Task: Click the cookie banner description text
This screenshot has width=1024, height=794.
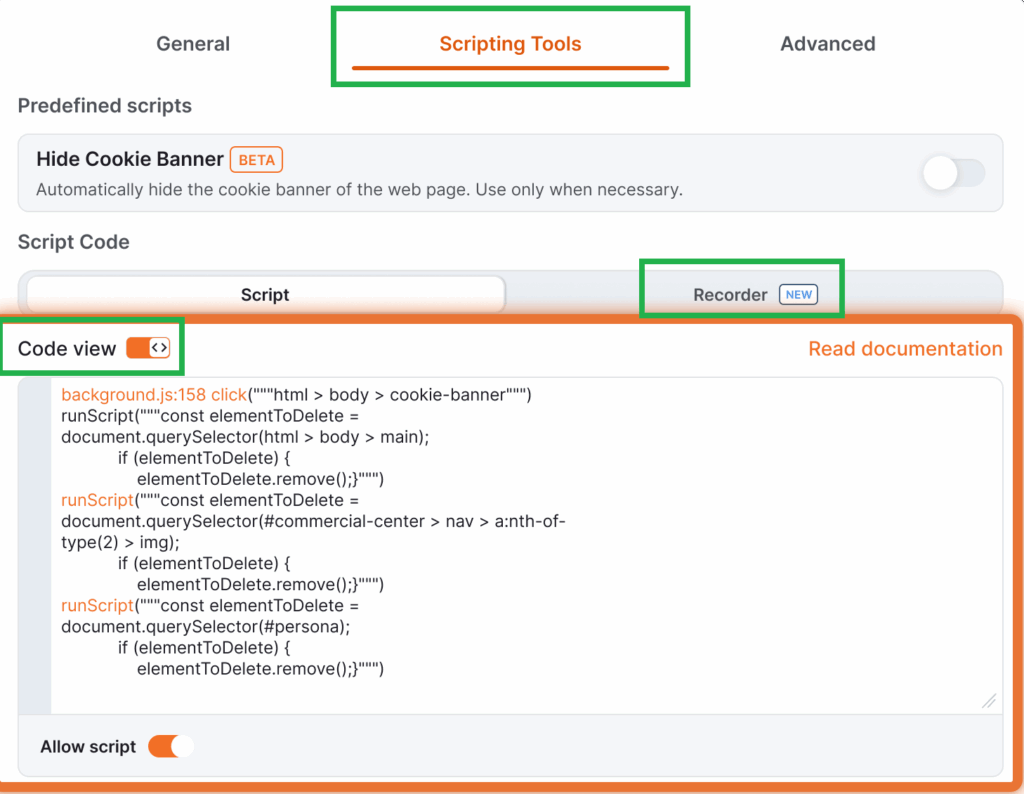Action: point(359,190)
